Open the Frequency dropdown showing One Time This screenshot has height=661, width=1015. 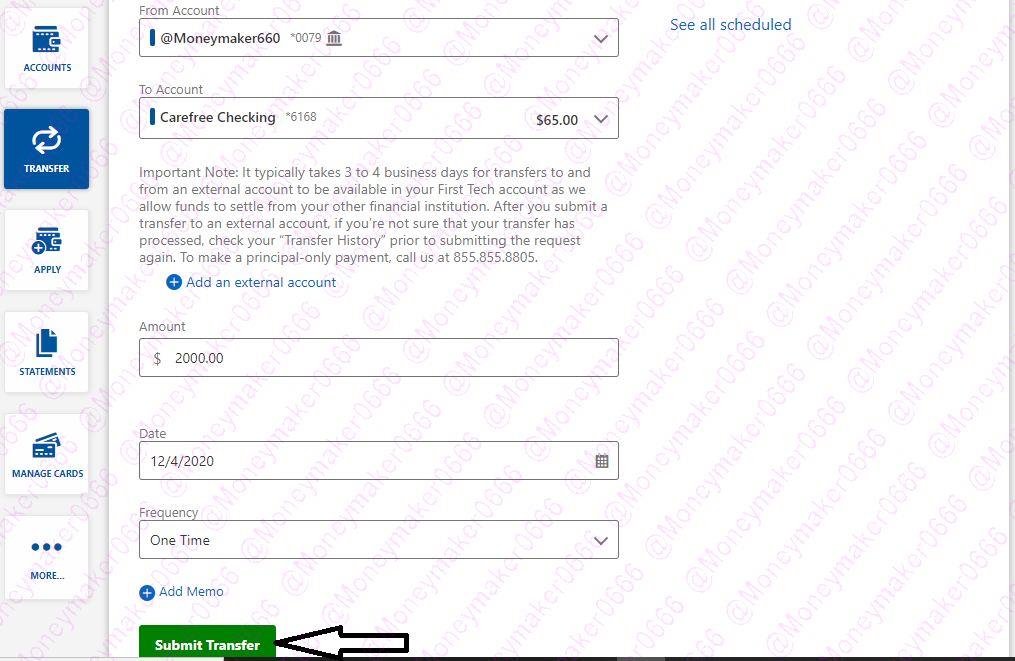coord(378,540)
